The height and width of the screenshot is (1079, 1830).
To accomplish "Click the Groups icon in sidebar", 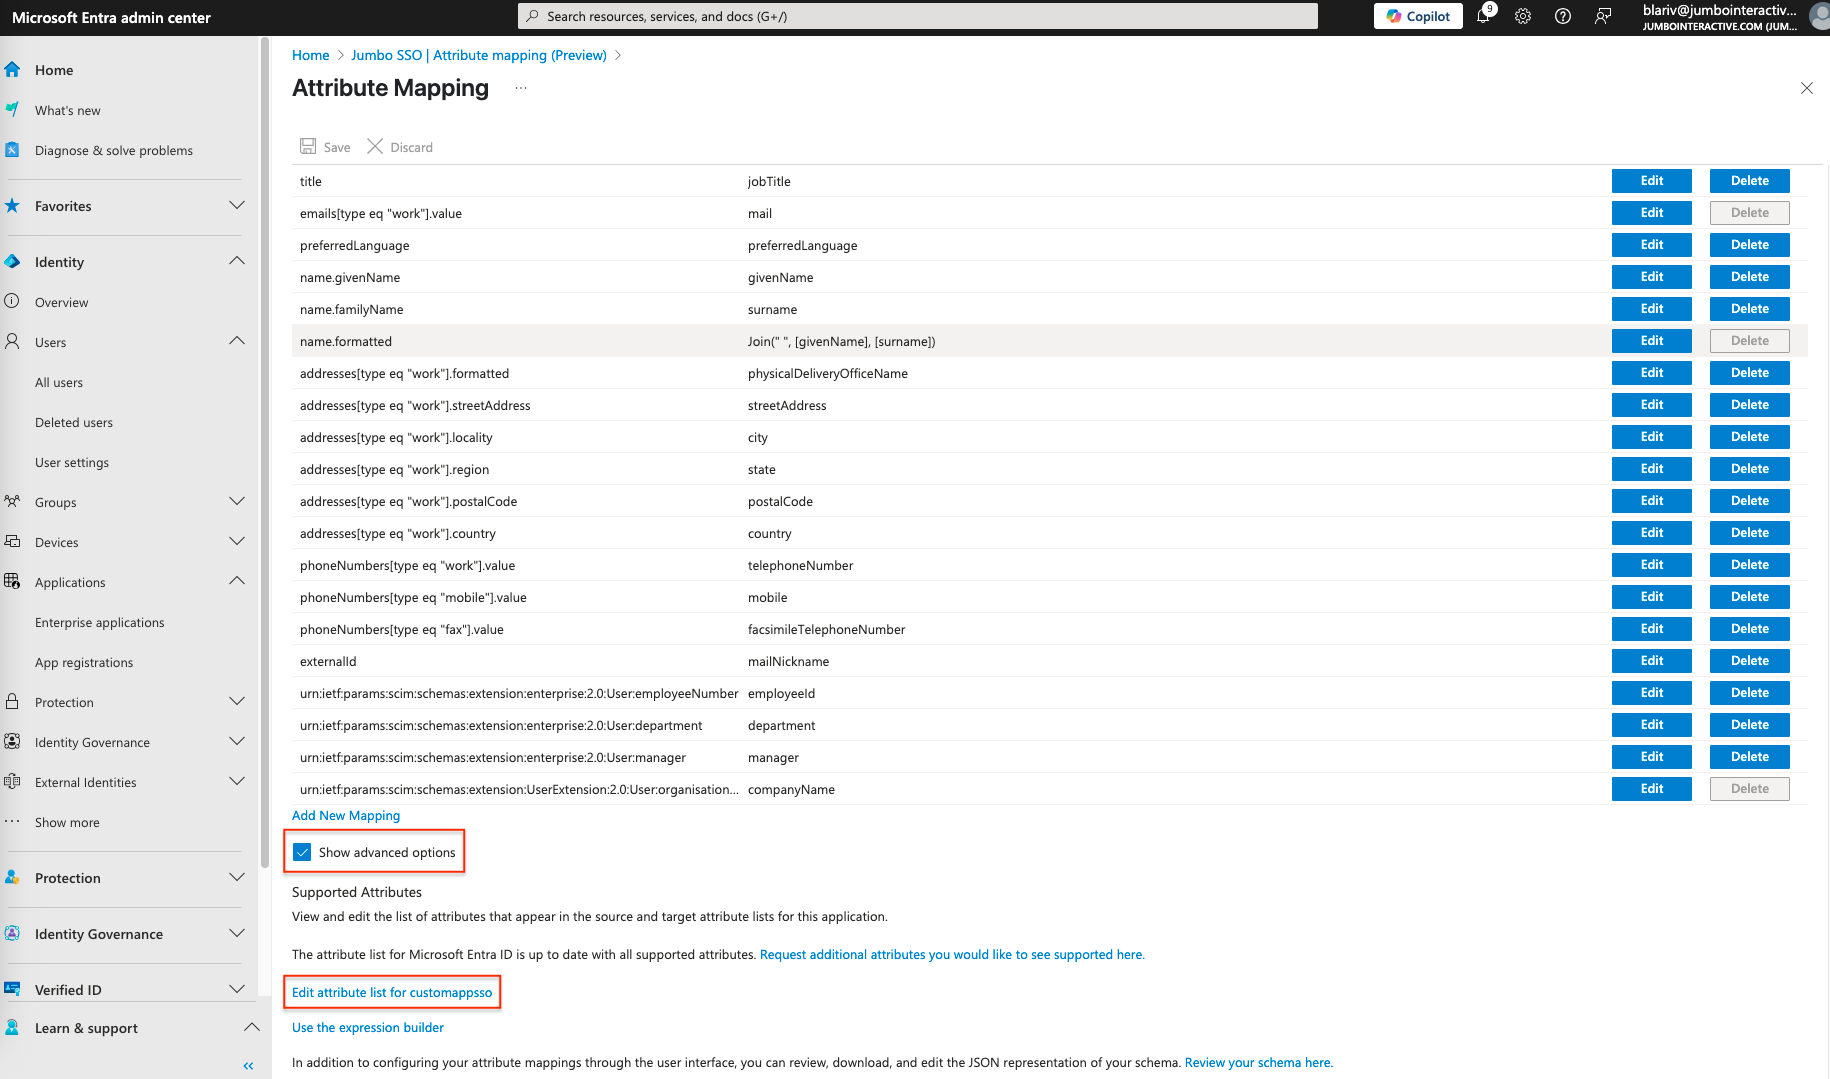I will coord(12,501).
